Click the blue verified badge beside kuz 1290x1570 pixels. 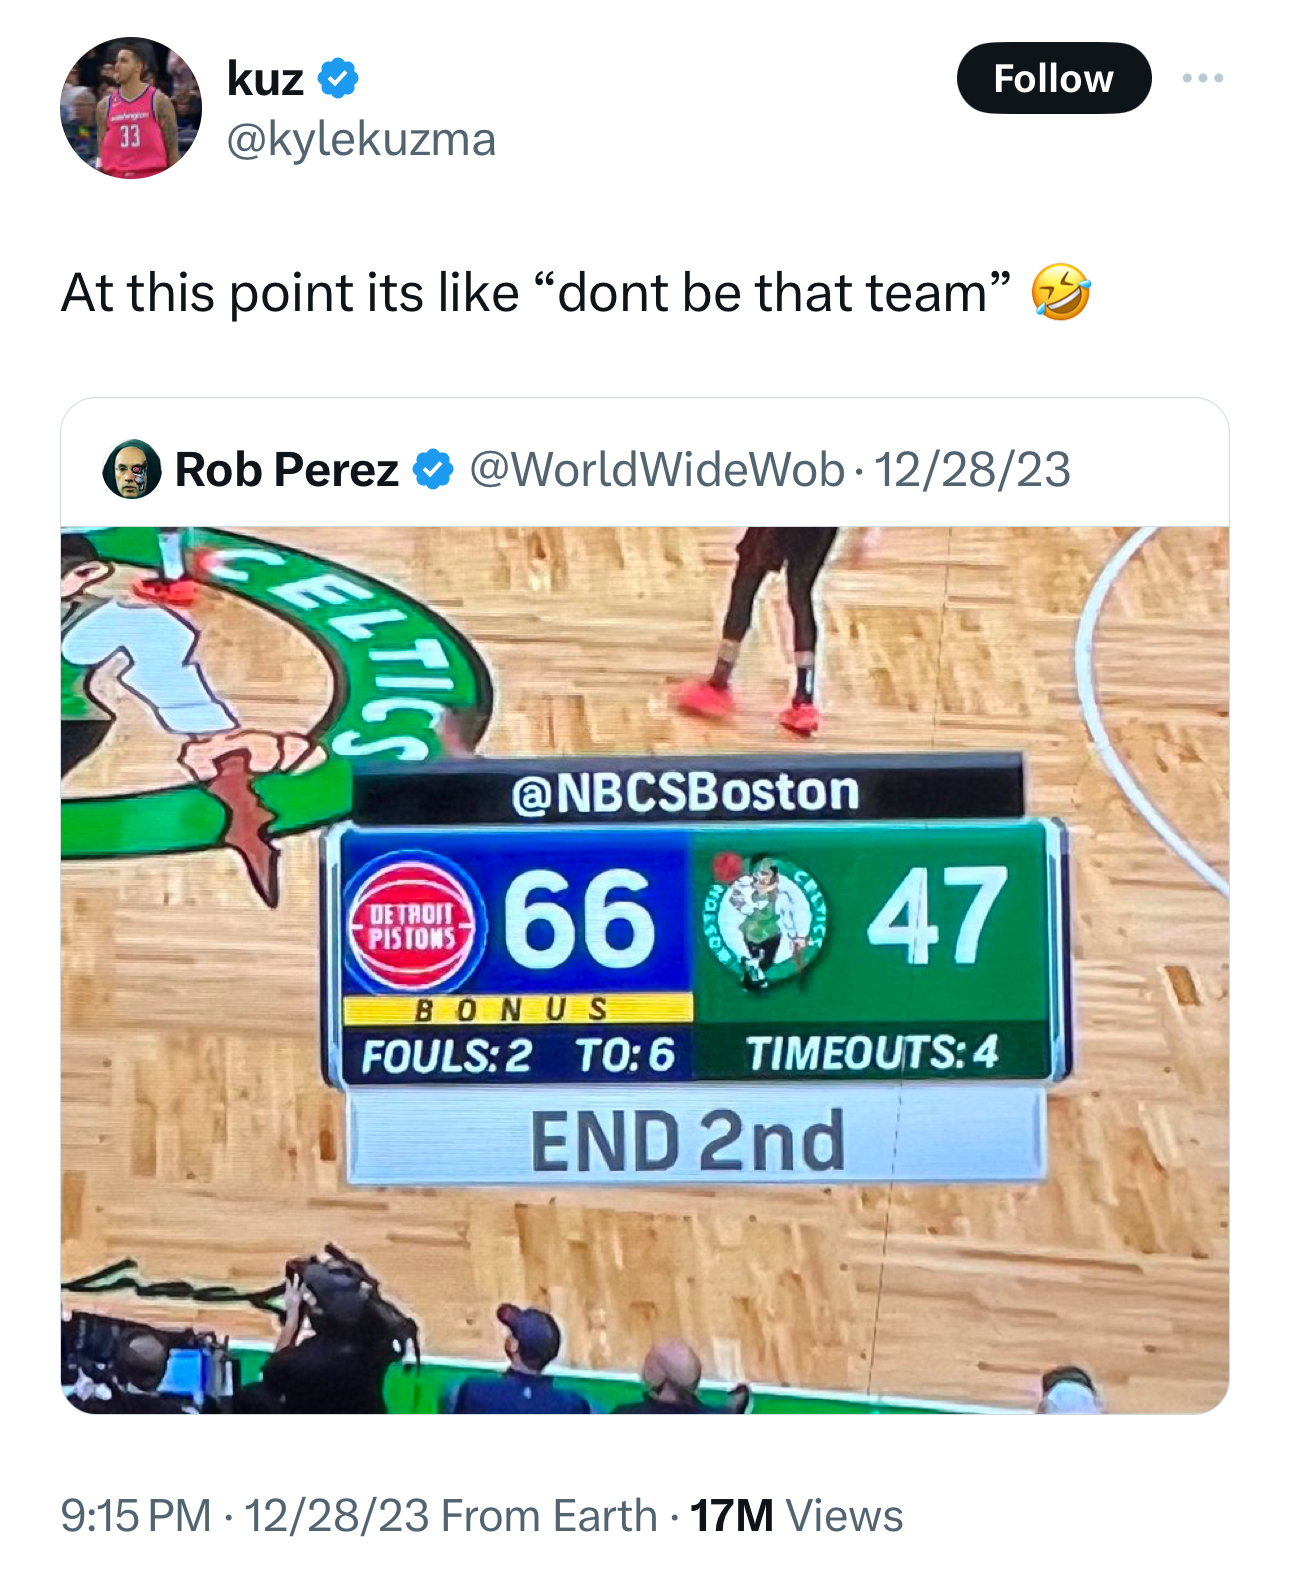(x=338, y=78)
